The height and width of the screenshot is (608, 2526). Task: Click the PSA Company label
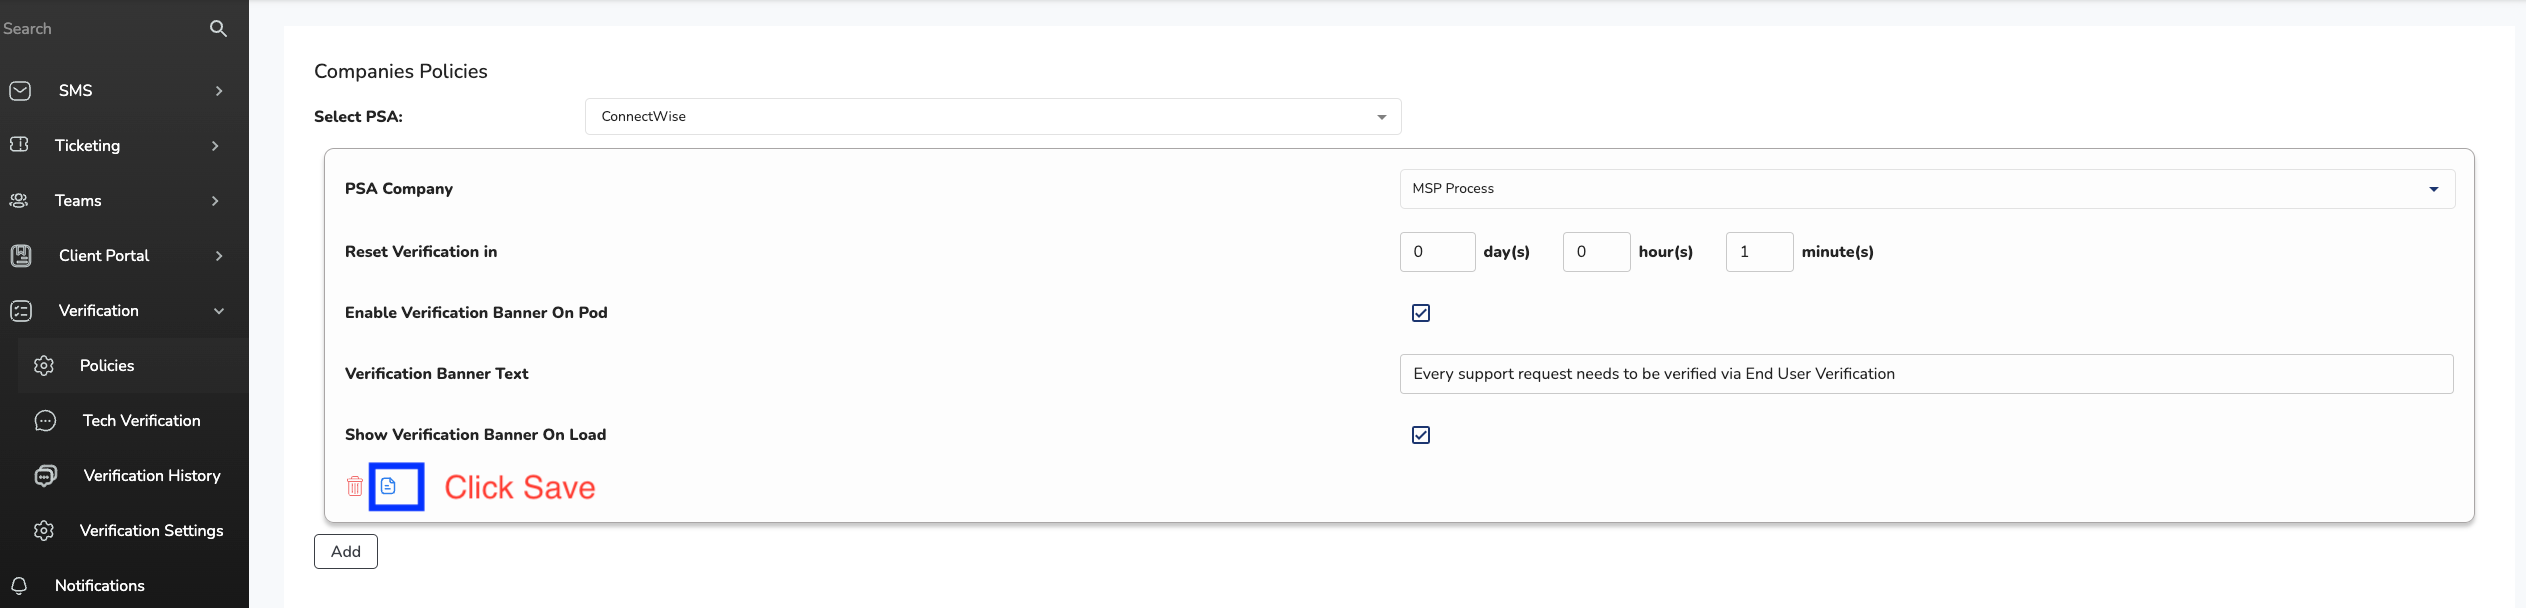(399, 189)
